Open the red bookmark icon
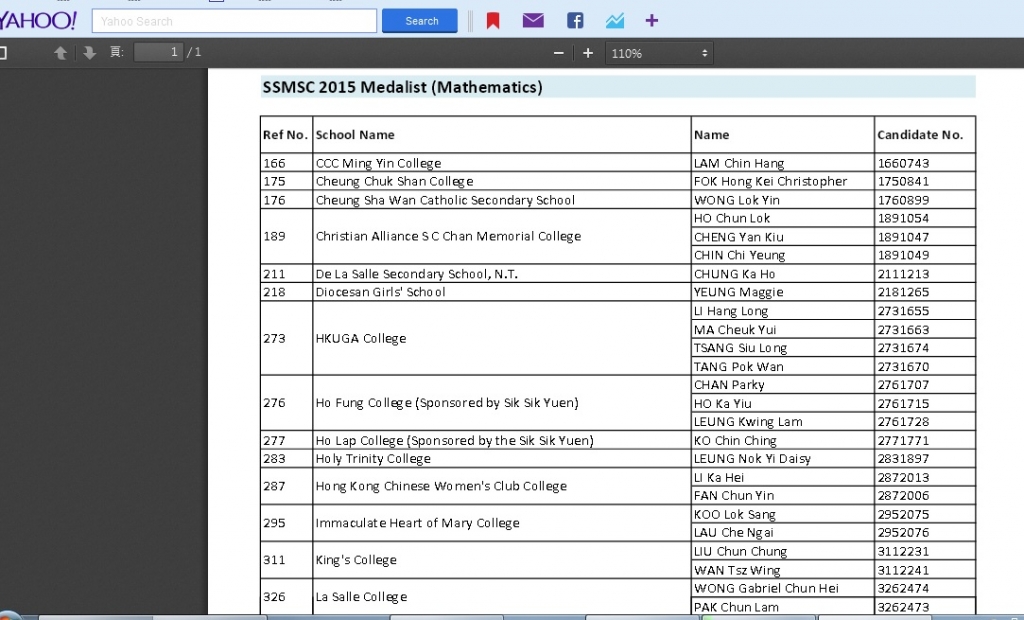The width and height of the screenshot is (1024, 620). [x=493, y=21]
